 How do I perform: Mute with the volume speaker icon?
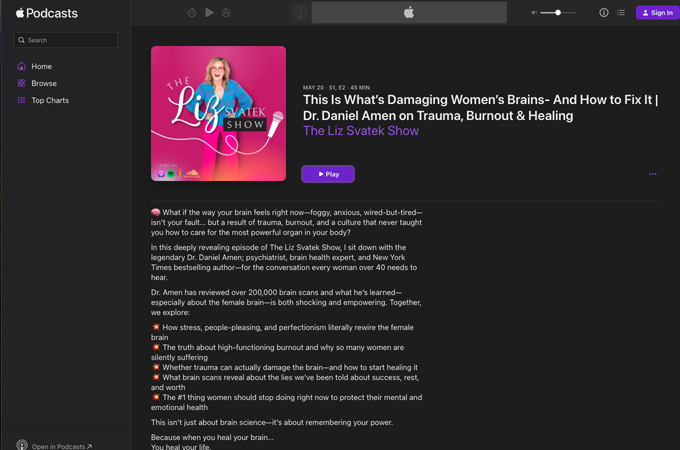534,13
